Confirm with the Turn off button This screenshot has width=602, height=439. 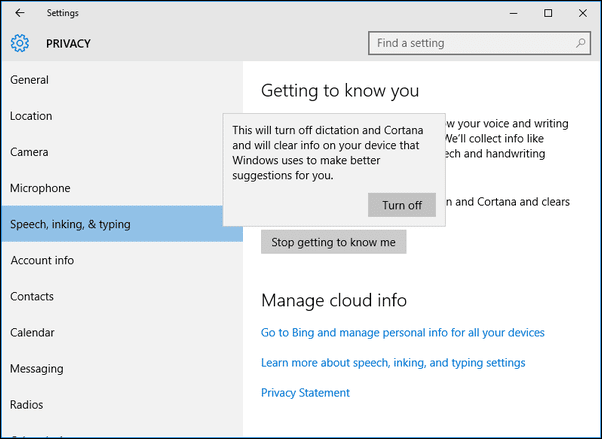coord(402,205)
